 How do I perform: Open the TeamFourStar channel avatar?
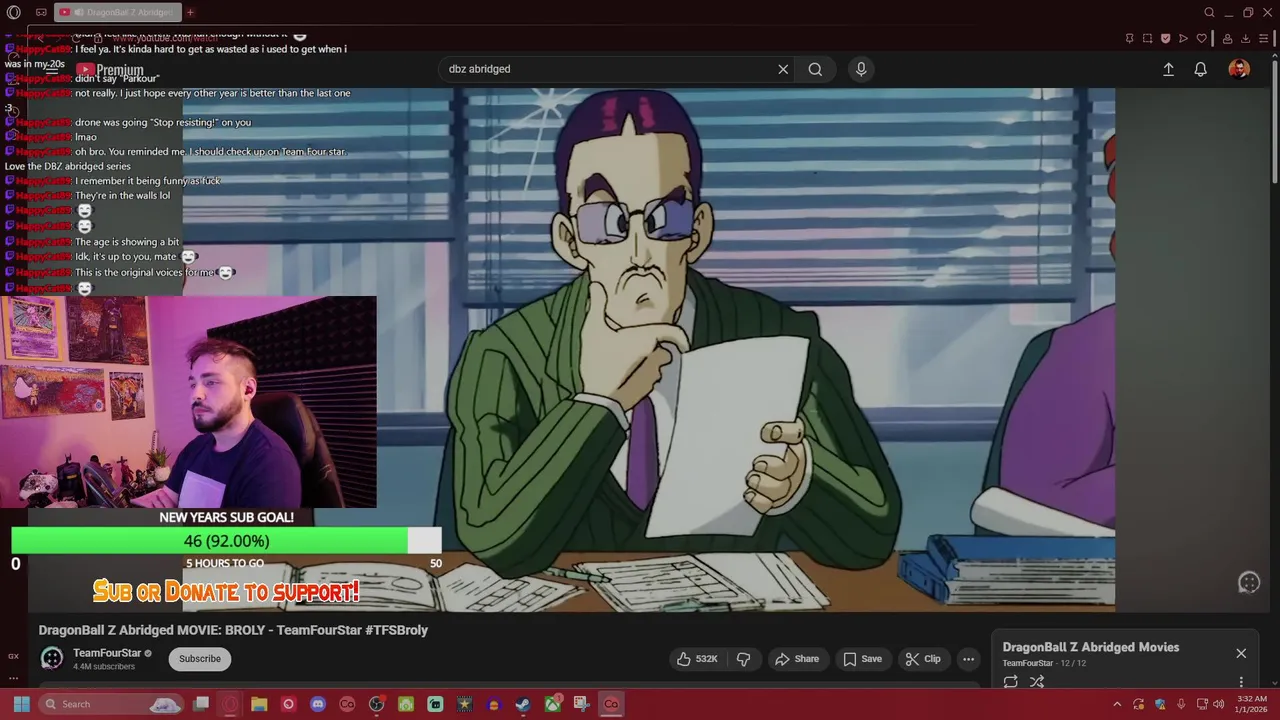(52, 658)
